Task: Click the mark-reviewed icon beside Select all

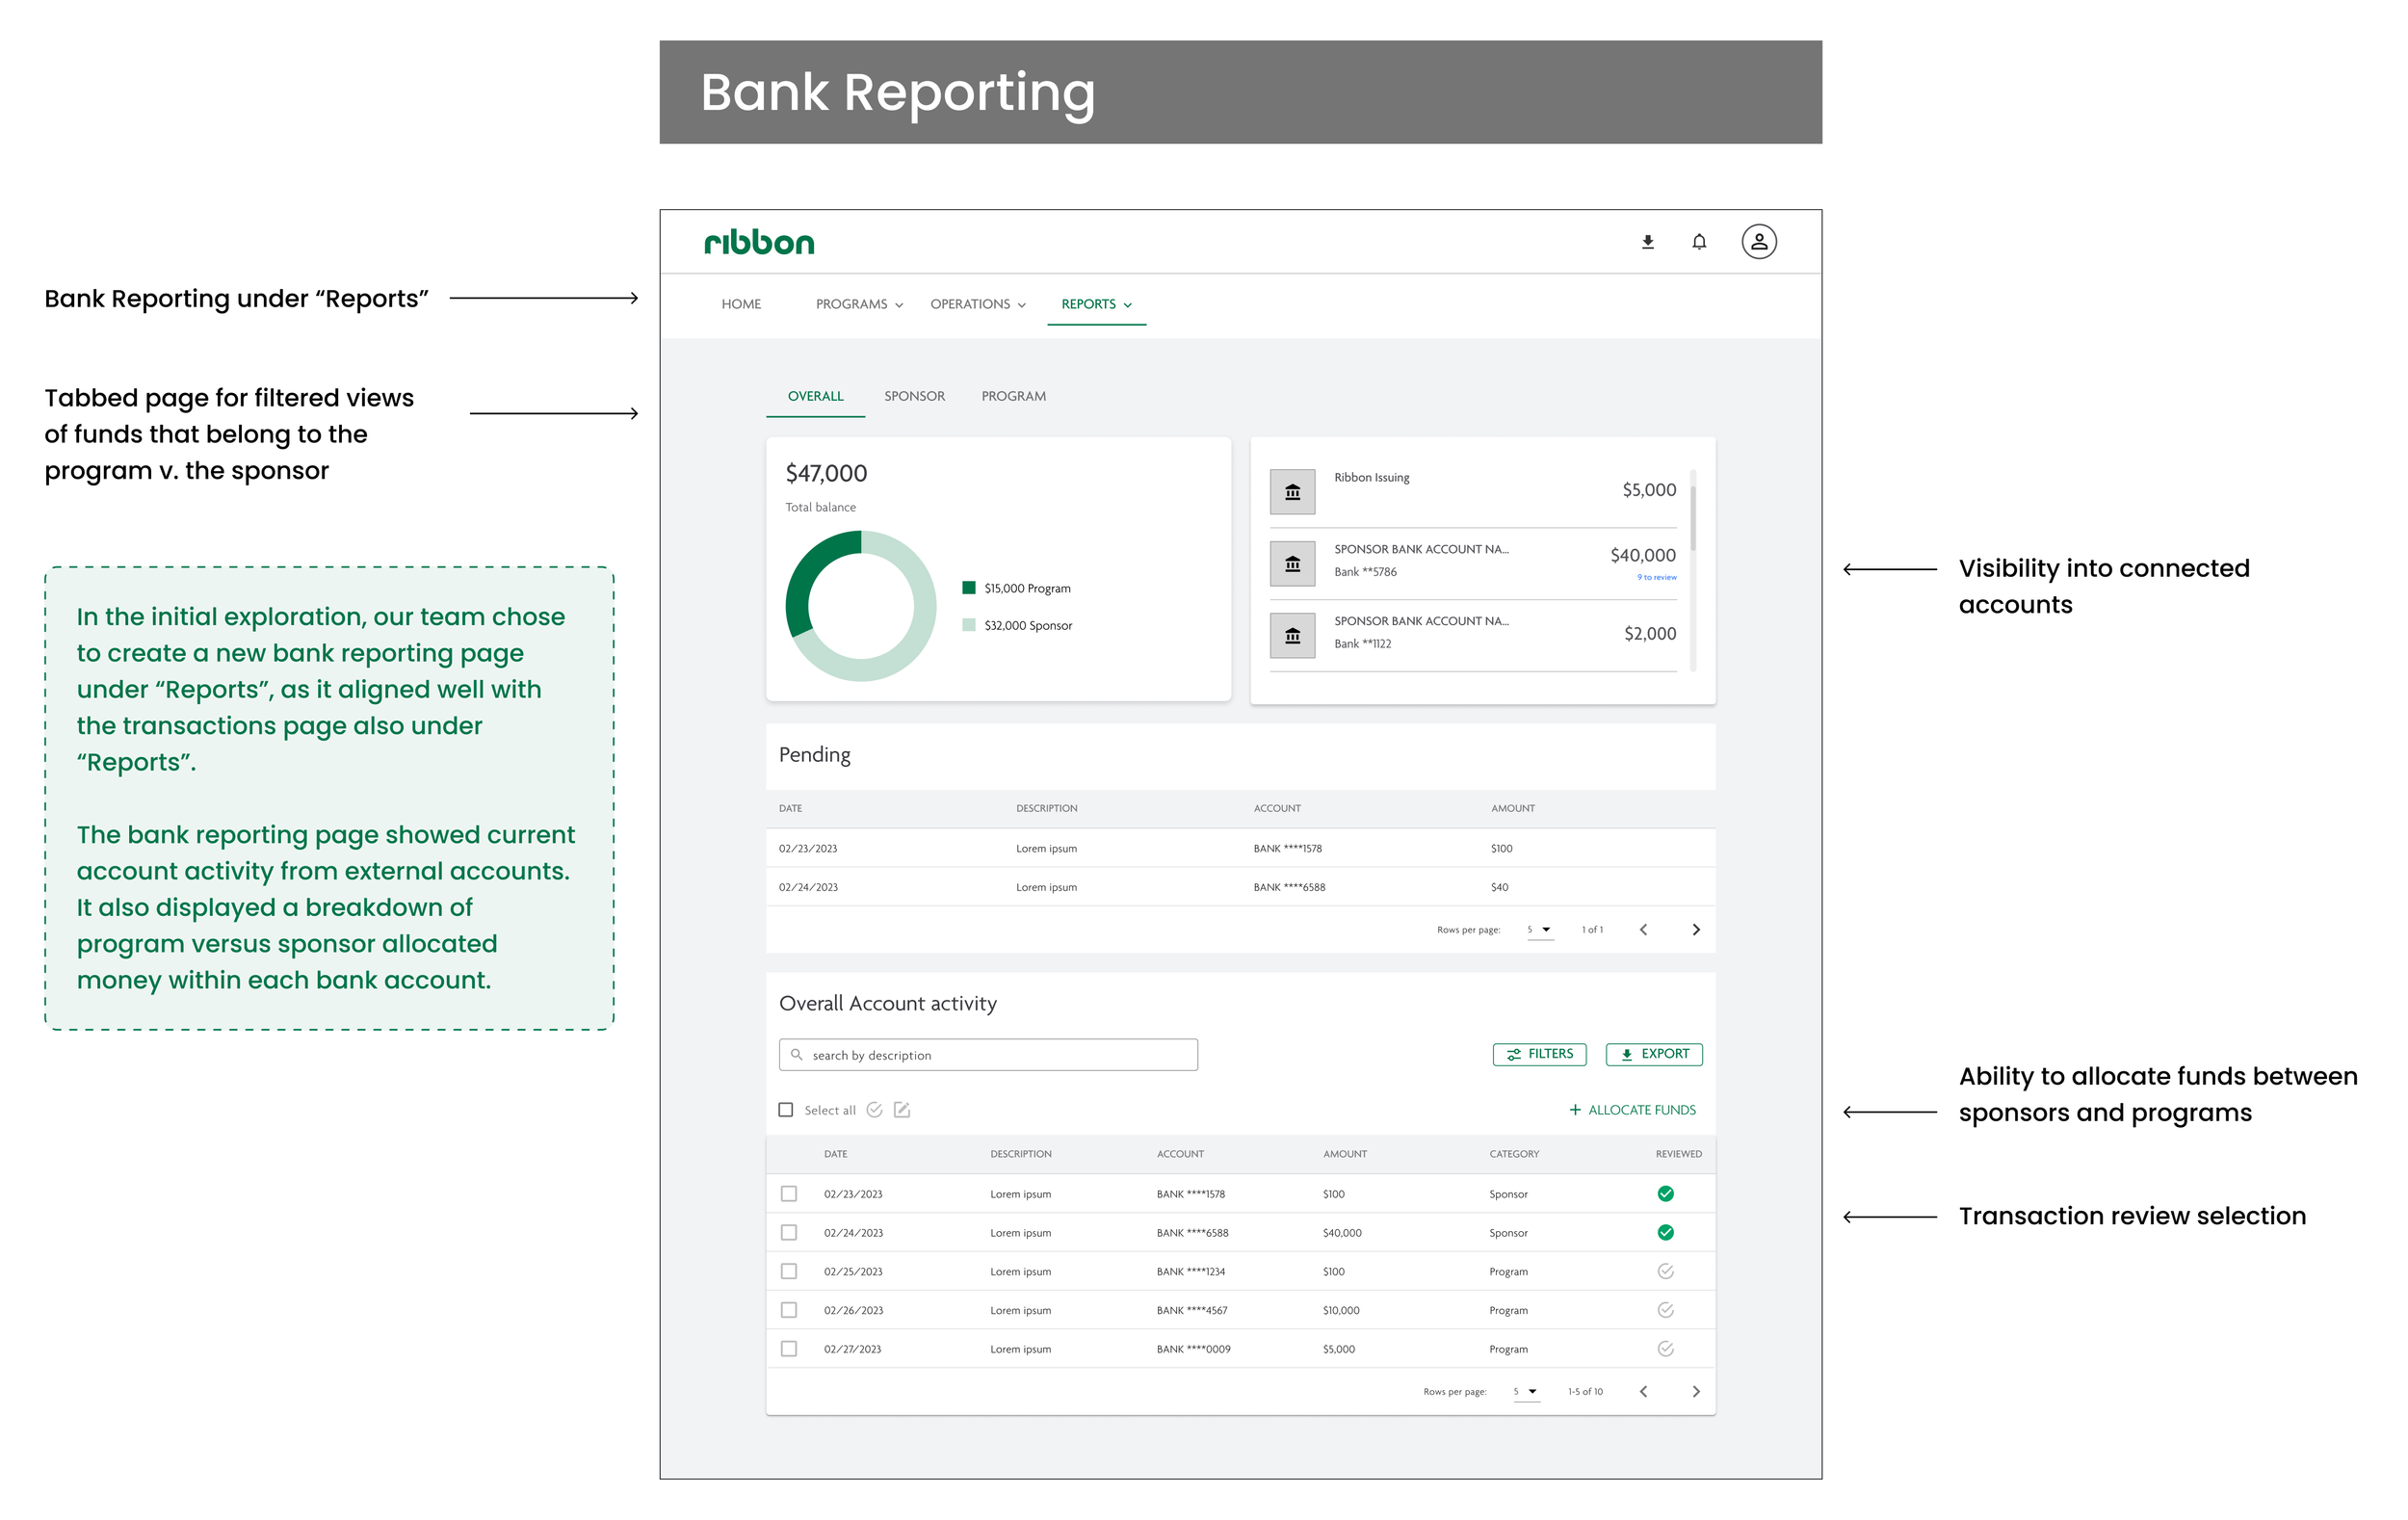Action: [874, 1110]
